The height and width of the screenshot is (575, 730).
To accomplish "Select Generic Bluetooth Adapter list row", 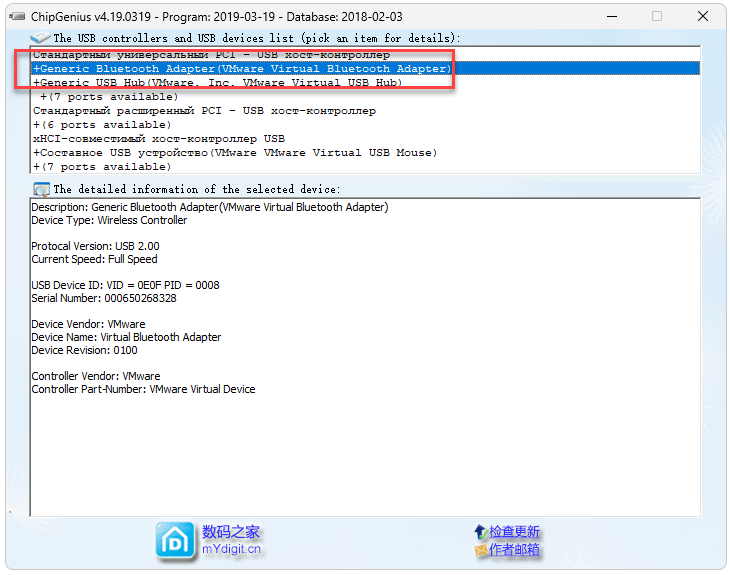I will coord(365,68).
